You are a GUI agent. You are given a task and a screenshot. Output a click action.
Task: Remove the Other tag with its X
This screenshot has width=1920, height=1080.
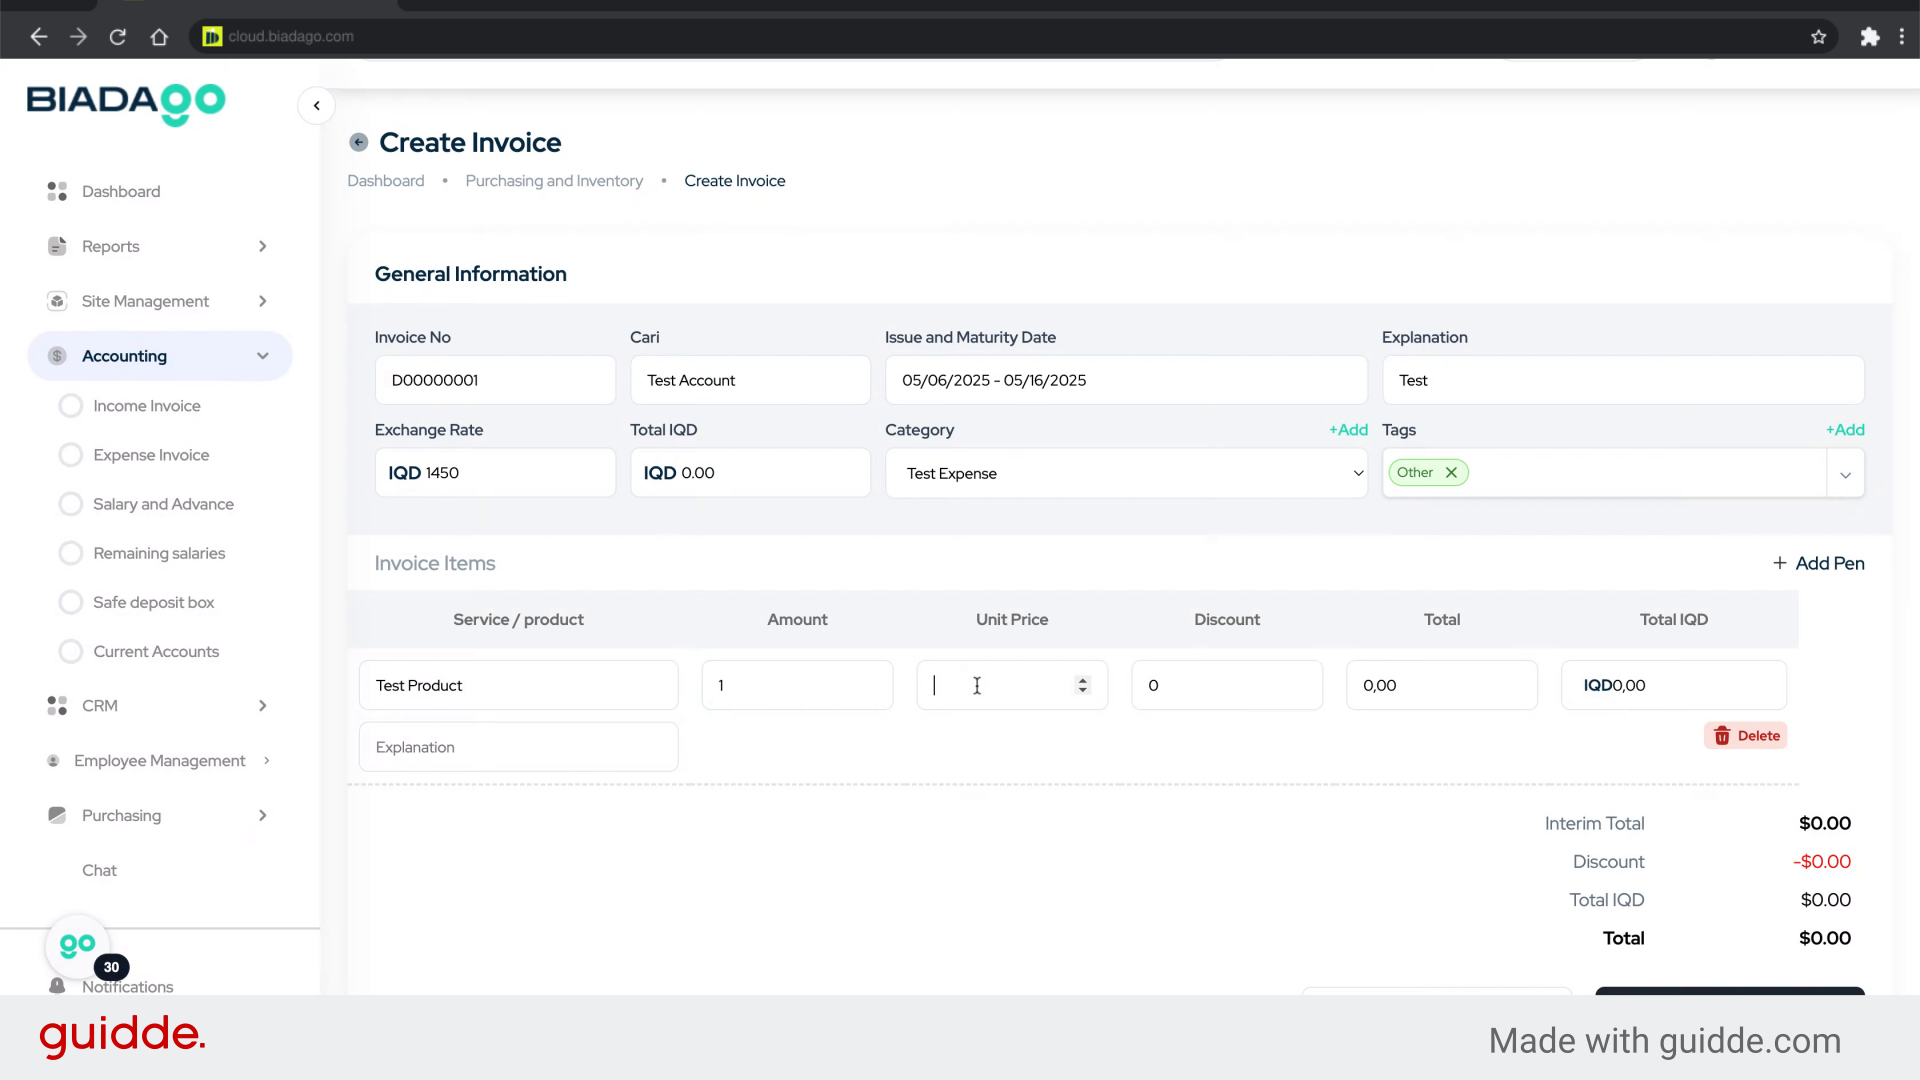click(1451, 473)
